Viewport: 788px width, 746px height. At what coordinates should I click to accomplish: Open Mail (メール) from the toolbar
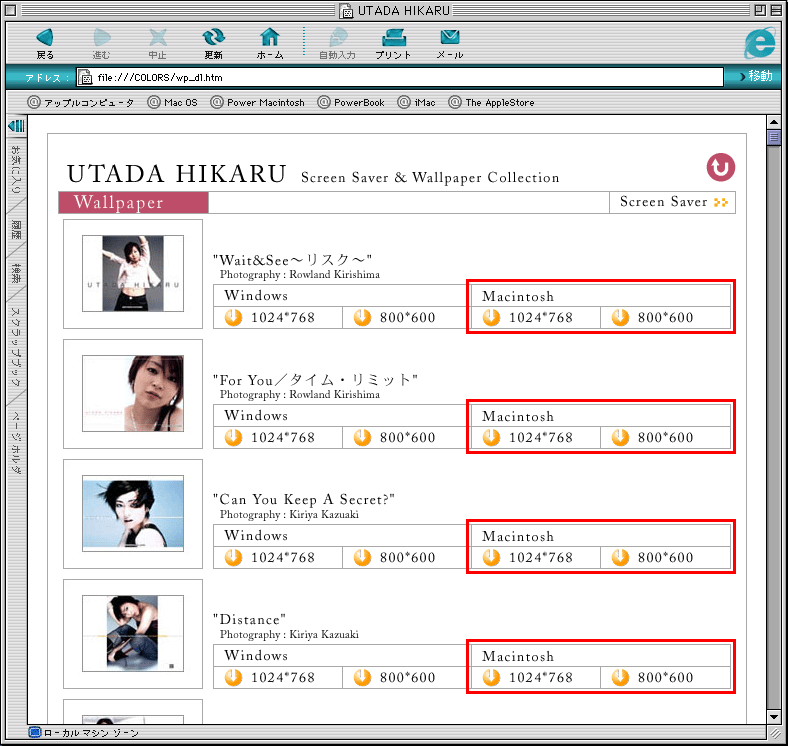coord(450,43)
